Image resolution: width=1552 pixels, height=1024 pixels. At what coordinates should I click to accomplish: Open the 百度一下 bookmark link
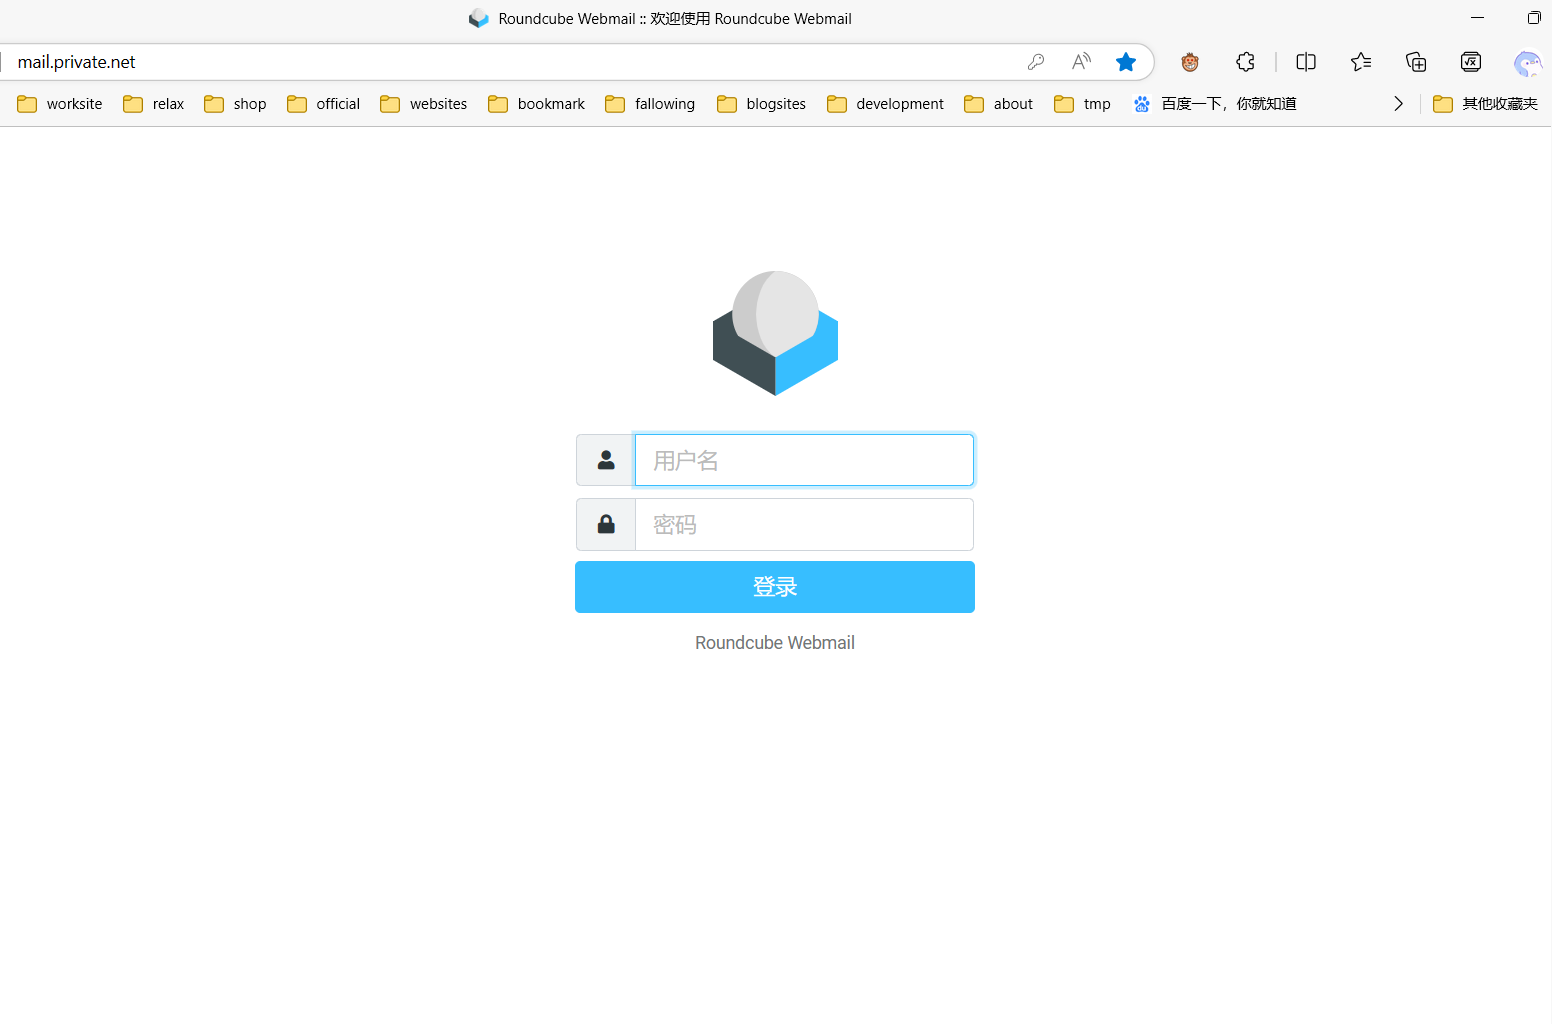(x=1215, y=104)
